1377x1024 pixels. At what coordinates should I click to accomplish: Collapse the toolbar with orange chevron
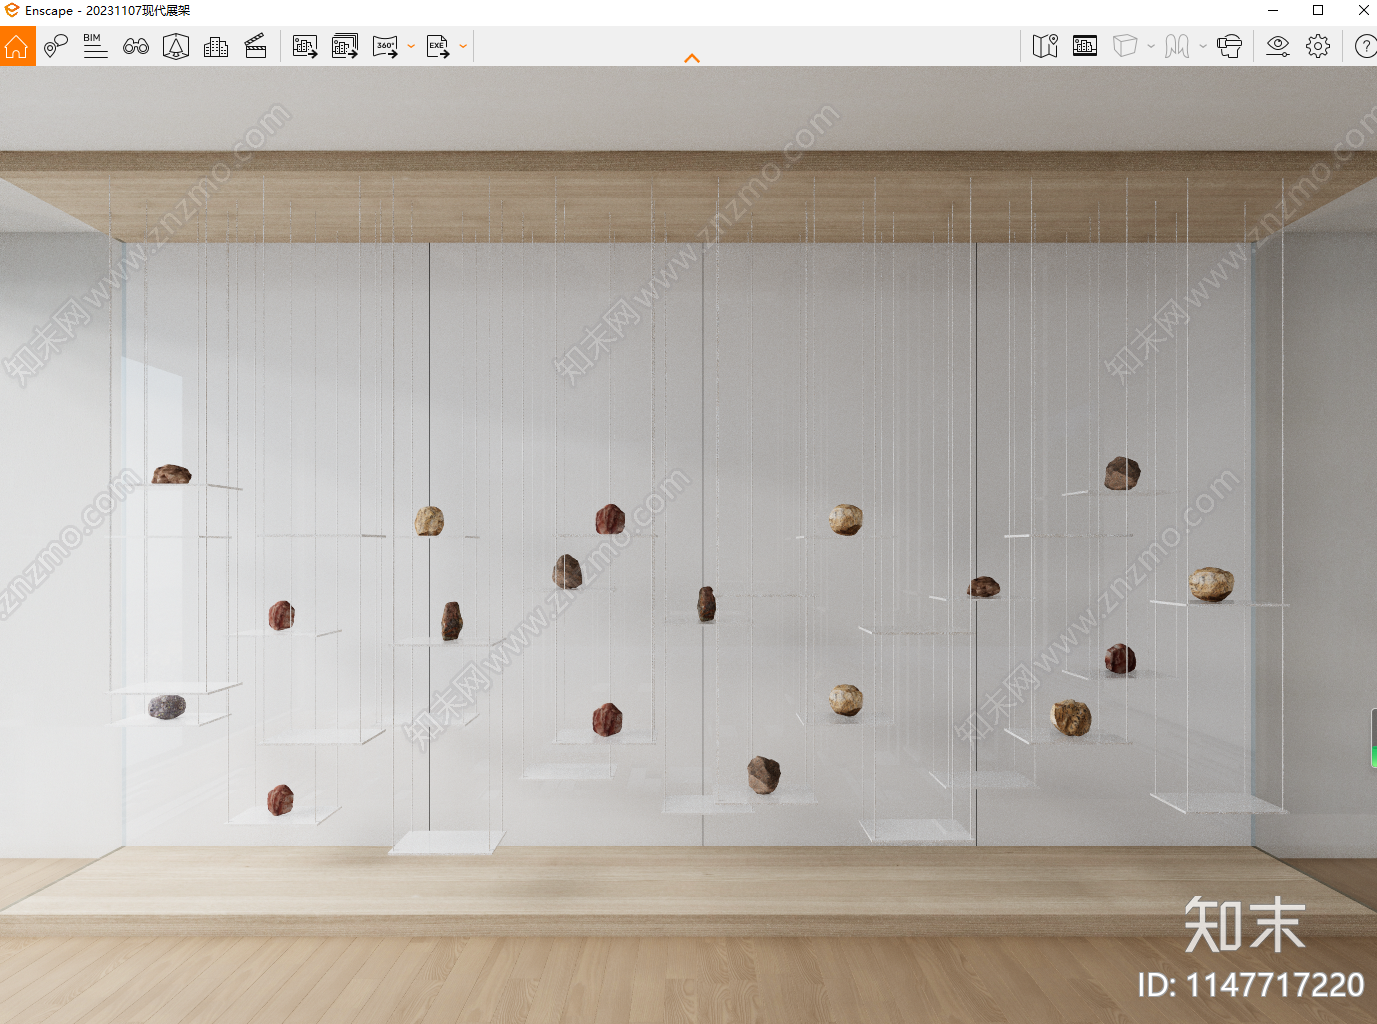click(692, 59)
